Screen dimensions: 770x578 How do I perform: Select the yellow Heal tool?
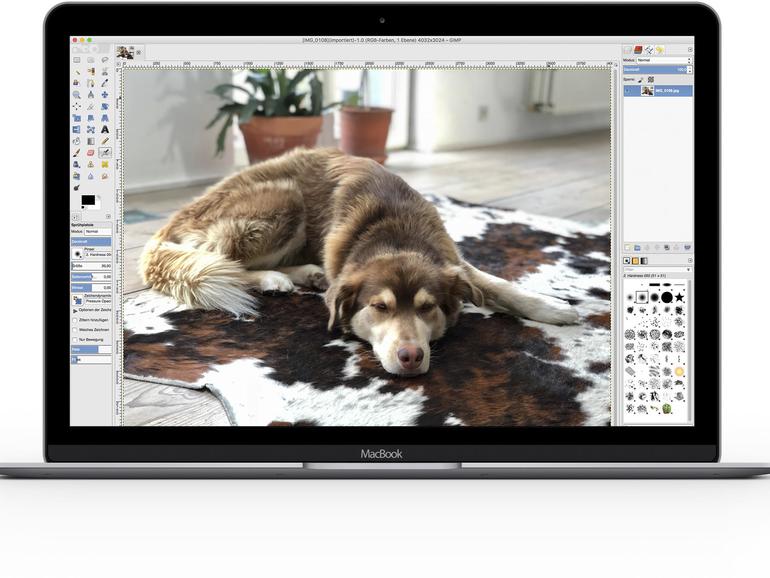pos(105,165)
